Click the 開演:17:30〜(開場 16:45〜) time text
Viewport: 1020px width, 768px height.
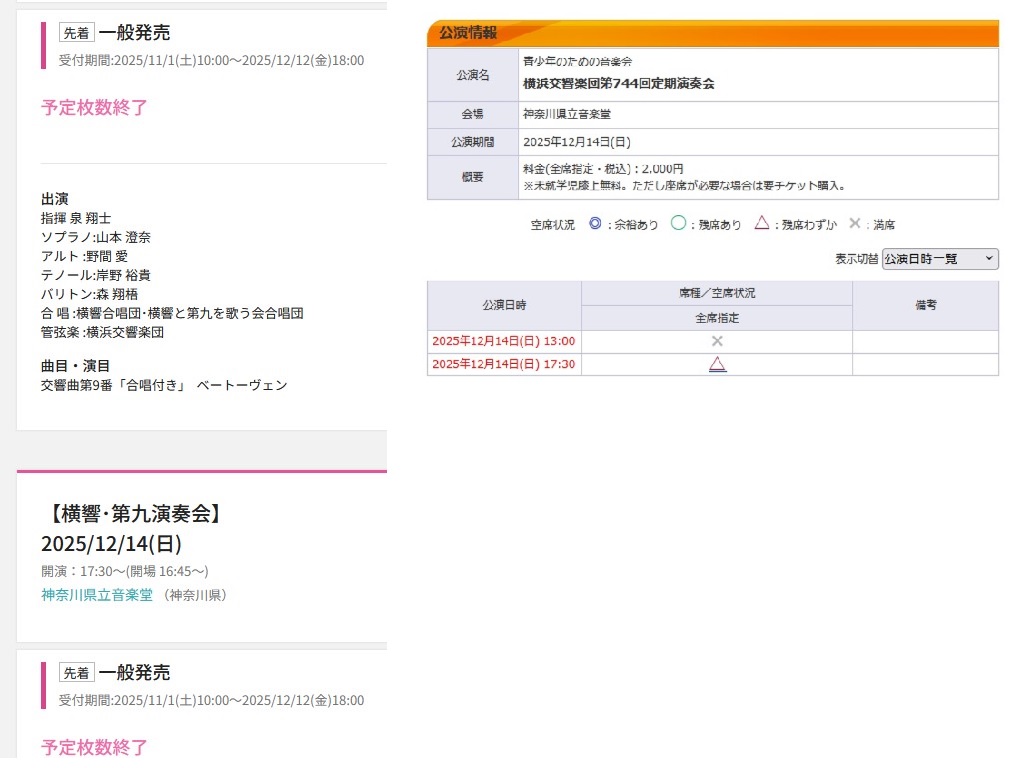[x=125, y=571]
